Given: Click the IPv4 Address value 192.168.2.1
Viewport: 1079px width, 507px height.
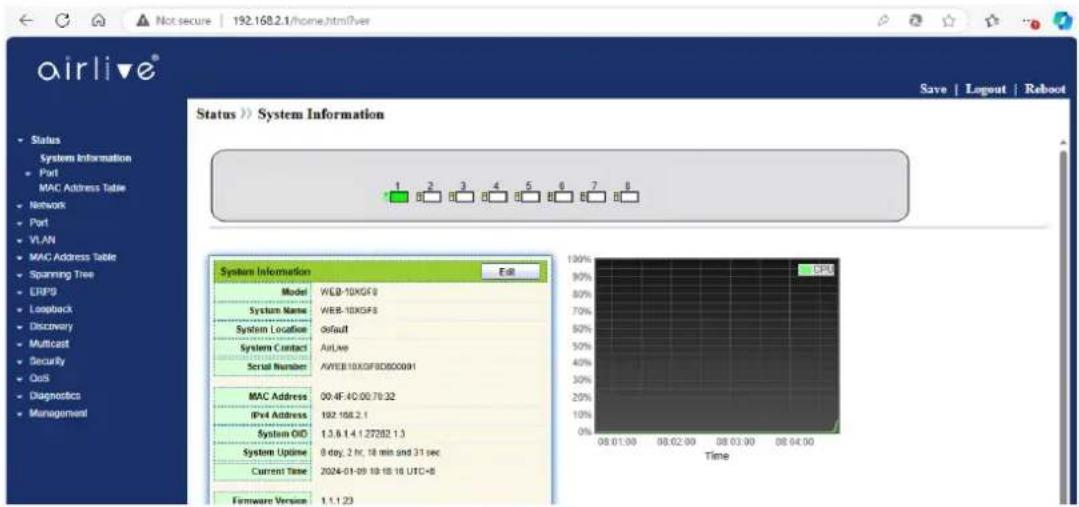Looking at the screenshot, I should 343,416.
